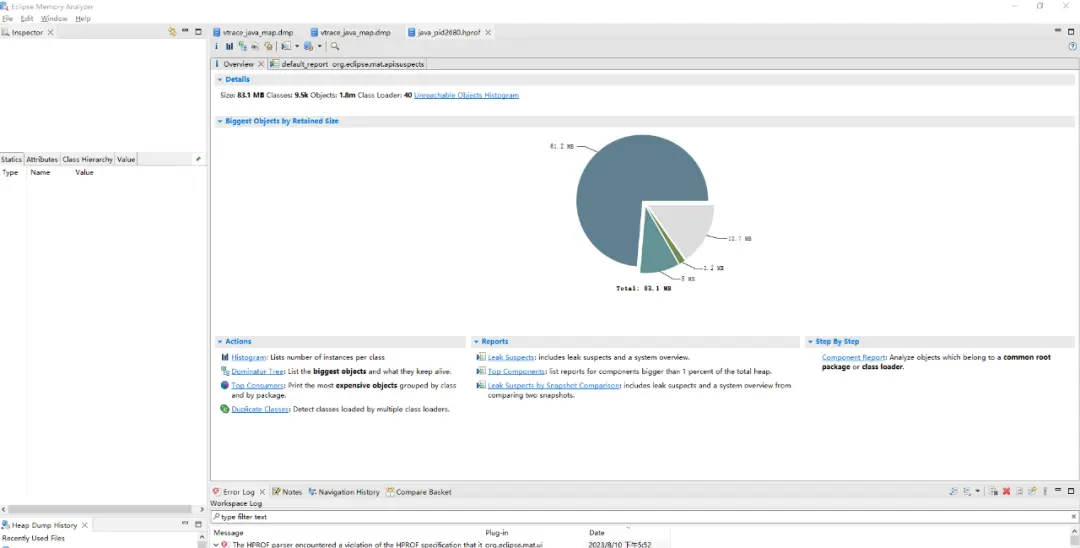Screen dimensions: 1080x548
Task: Delete the error log with red X
Action: click(1006, 492)
